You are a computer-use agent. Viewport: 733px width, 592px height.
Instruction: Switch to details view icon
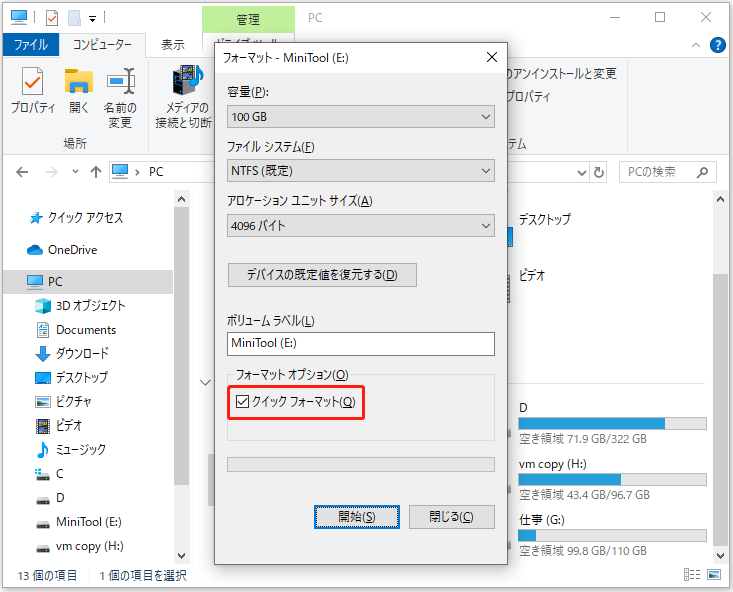(x=692, y=575)
